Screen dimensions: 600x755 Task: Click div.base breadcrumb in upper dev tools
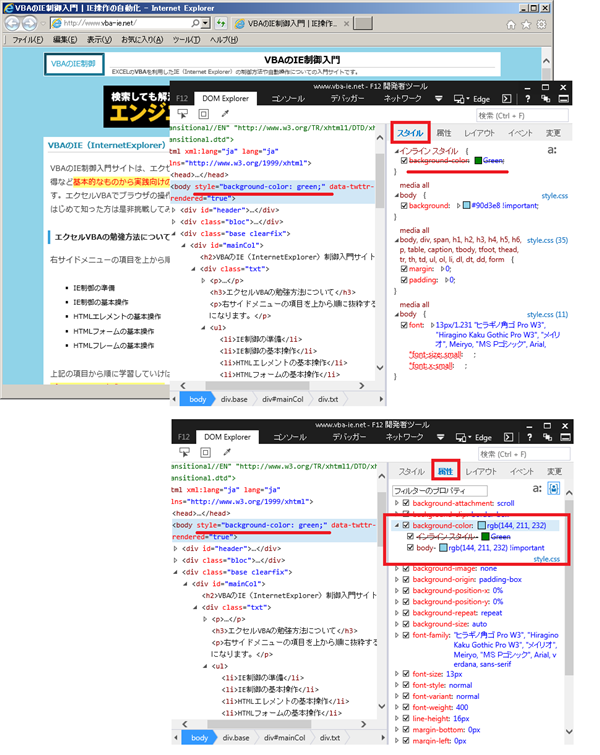pyautogui.click(x=234, y=399)
